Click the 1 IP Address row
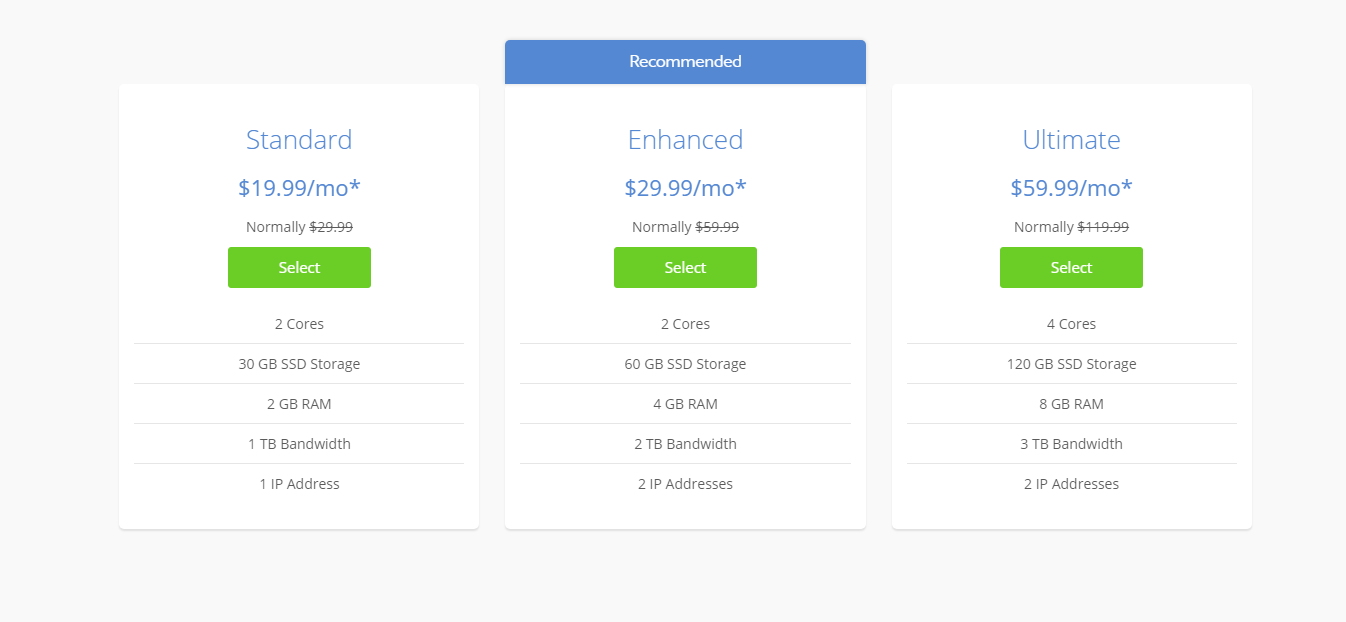The image size is (1346, 622). click(299, 484)
